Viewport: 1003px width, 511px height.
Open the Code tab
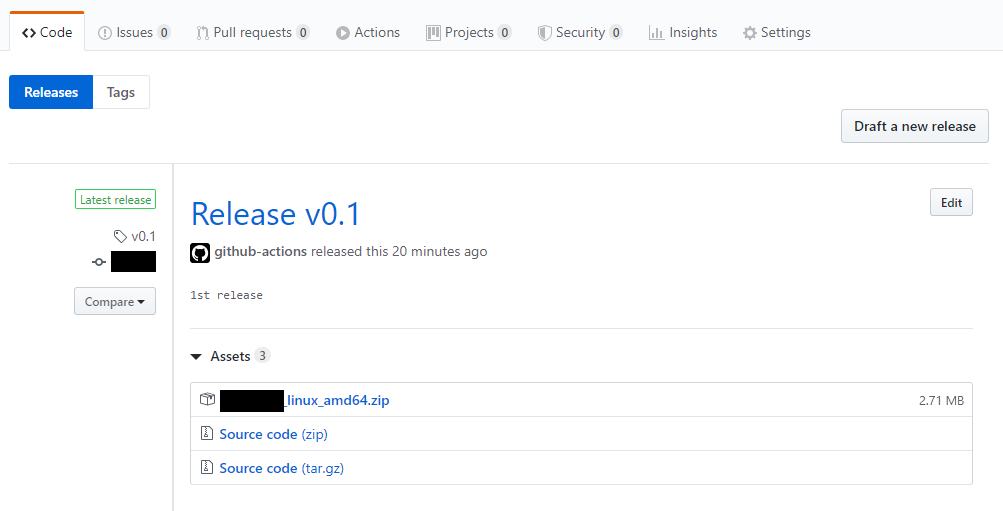click(47, 32)
